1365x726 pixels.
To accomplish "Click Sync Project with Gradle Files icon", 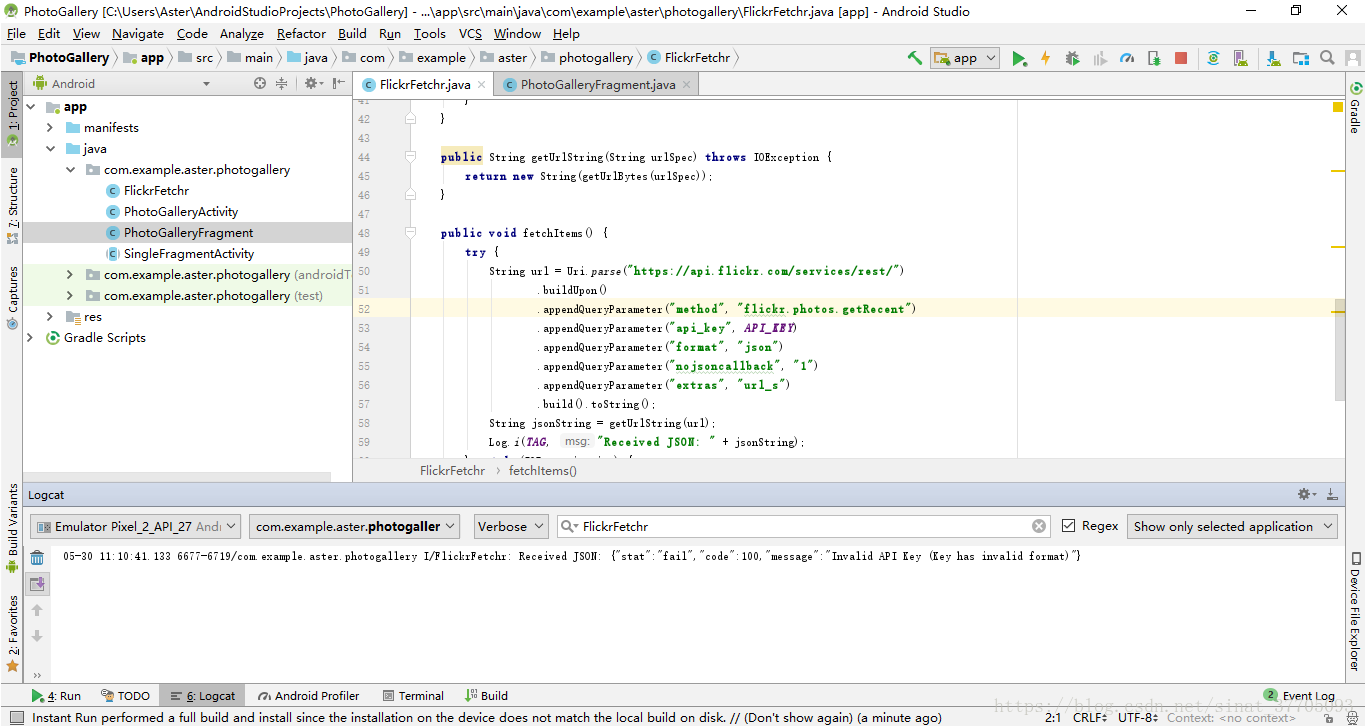I will tap(1213, 58).
